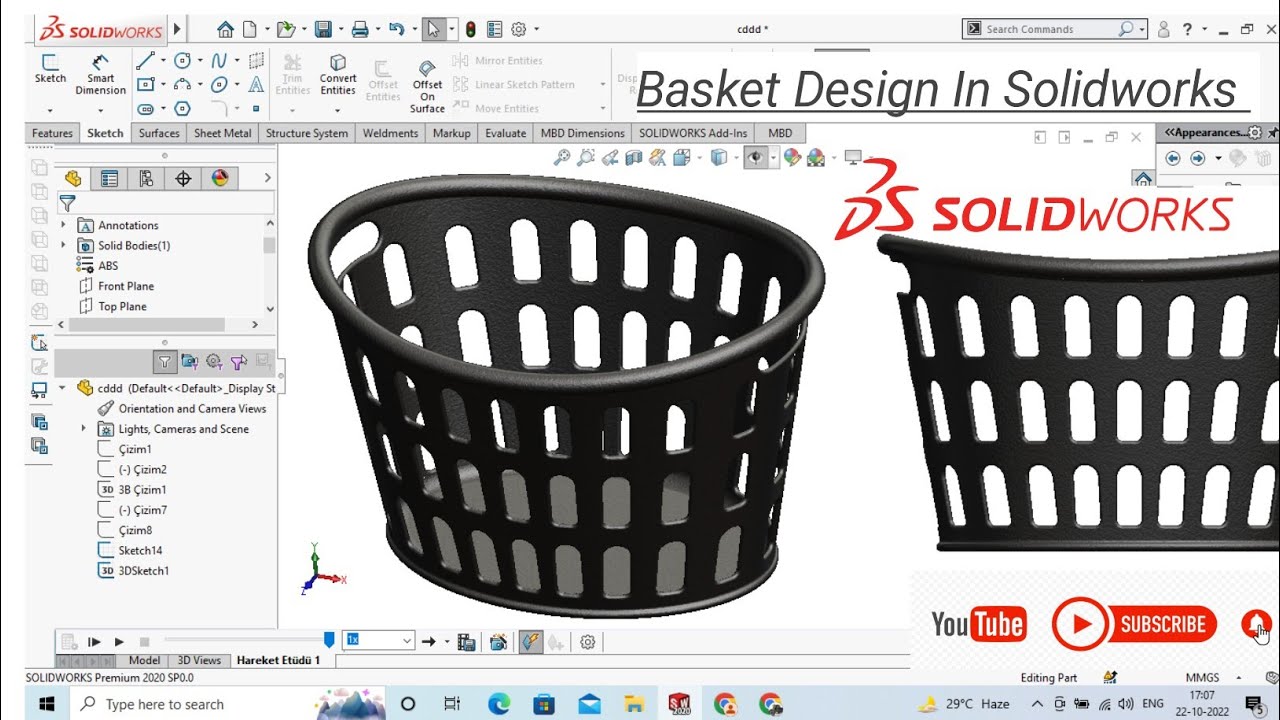
Task: Click the Convert Entities tool
Action: [x=338, y=75]
